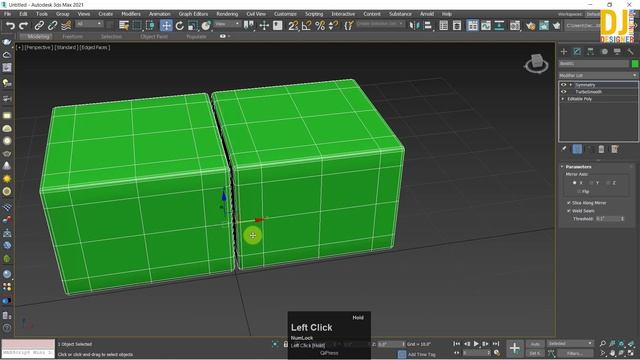Open the Scene Explorer toggle icon

pyautogui.click(x=444, y=26)
